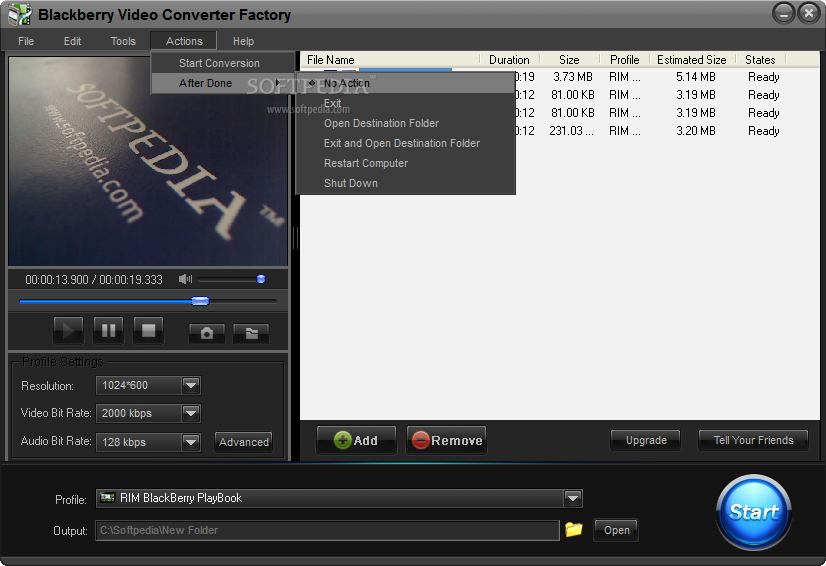
Task: Pause the video preview
Action: [109, 330]
